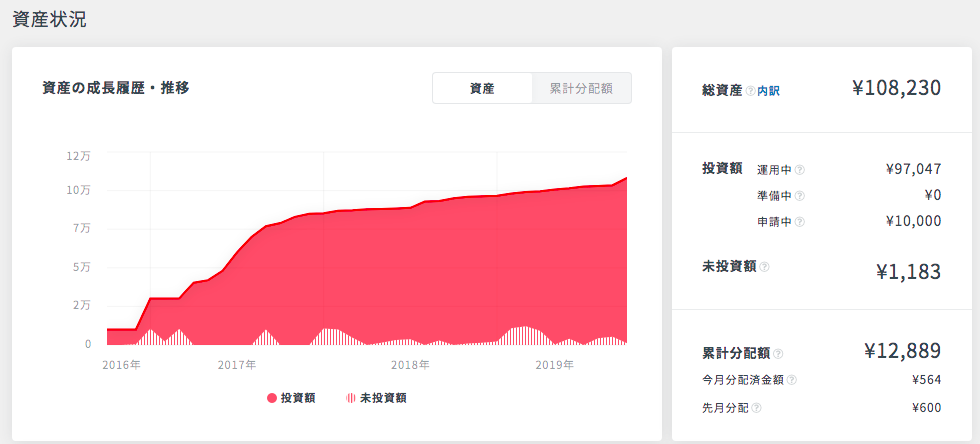Image resolution: width=980 pixels, height=444 pixels.
Task: Click the 2018年 axis label
Action: click(410, 365)
